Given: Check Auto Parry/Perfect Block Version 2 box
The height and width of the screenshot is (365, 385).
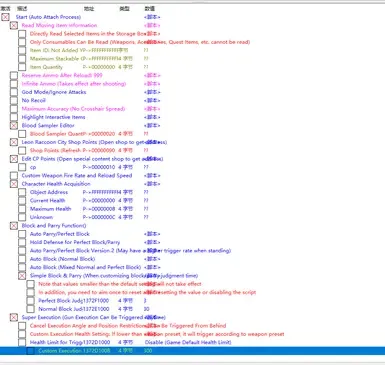Looking at the screenshot, I should [x=22, y=251].
